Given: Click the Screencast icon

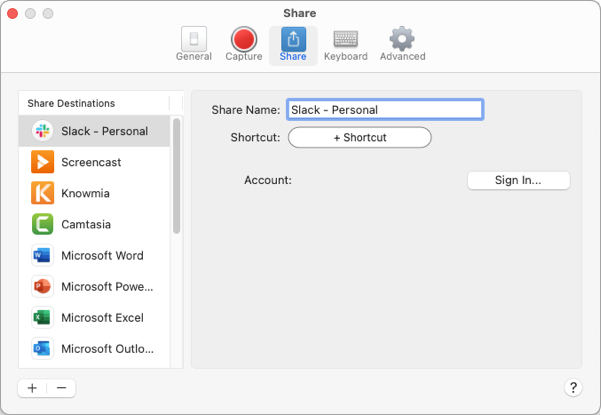Looking at the screenshot, I should pos(43,162).
